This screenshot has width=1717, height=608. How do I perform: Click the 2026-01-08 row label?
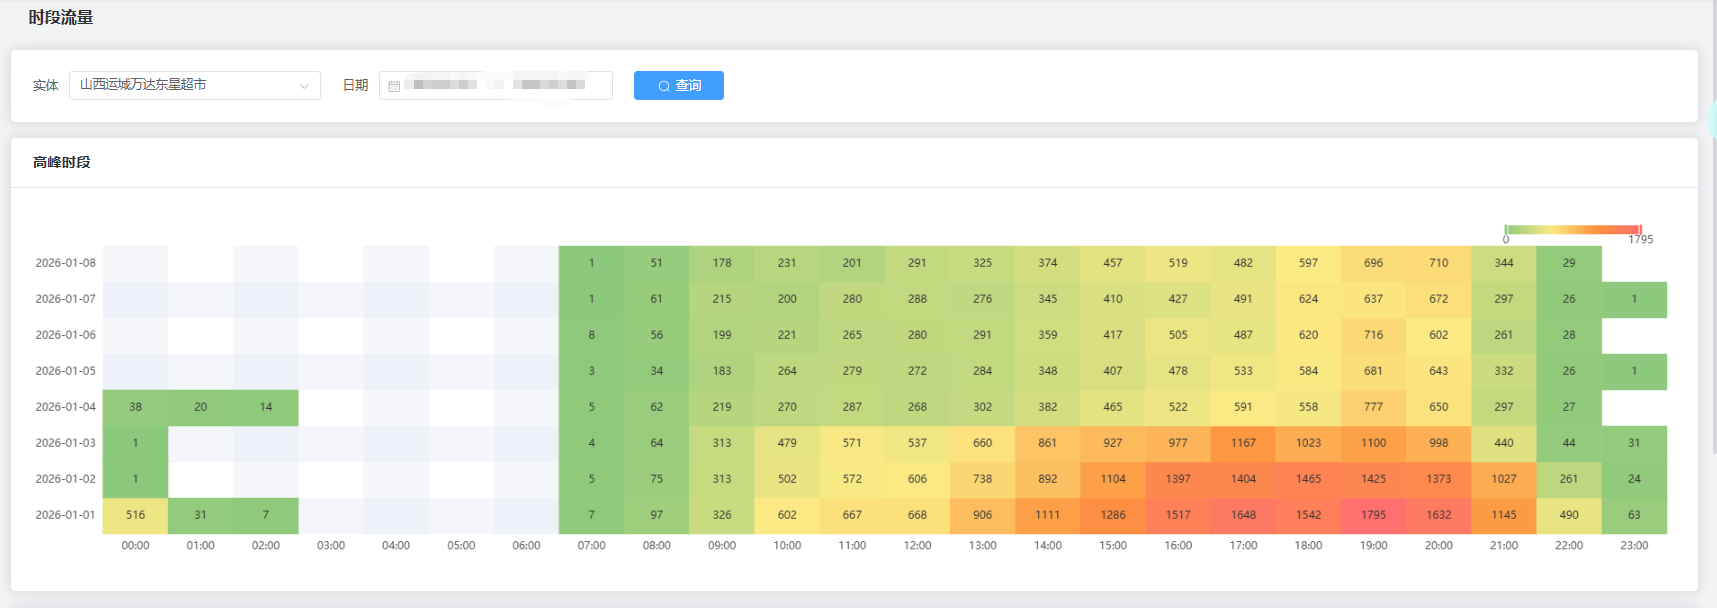(x=66, y=263)
